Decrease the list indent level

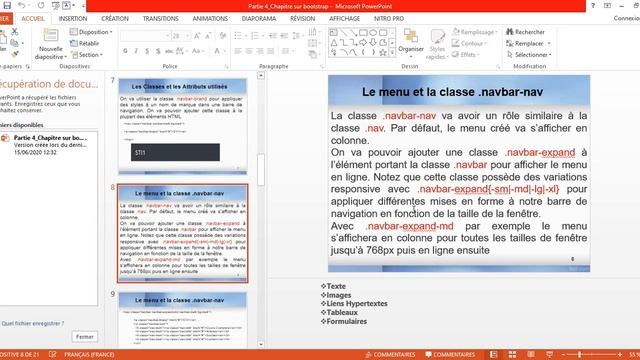click(273, 36)
